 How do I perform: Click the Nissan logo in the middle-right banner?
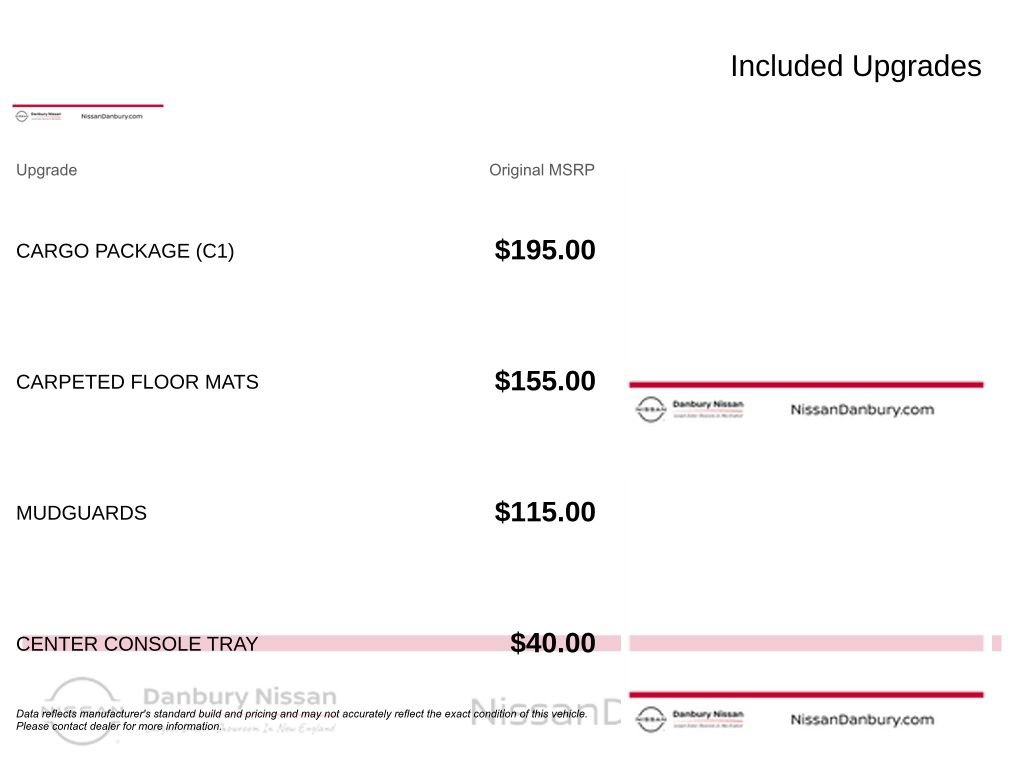click(x=650, y=409)
